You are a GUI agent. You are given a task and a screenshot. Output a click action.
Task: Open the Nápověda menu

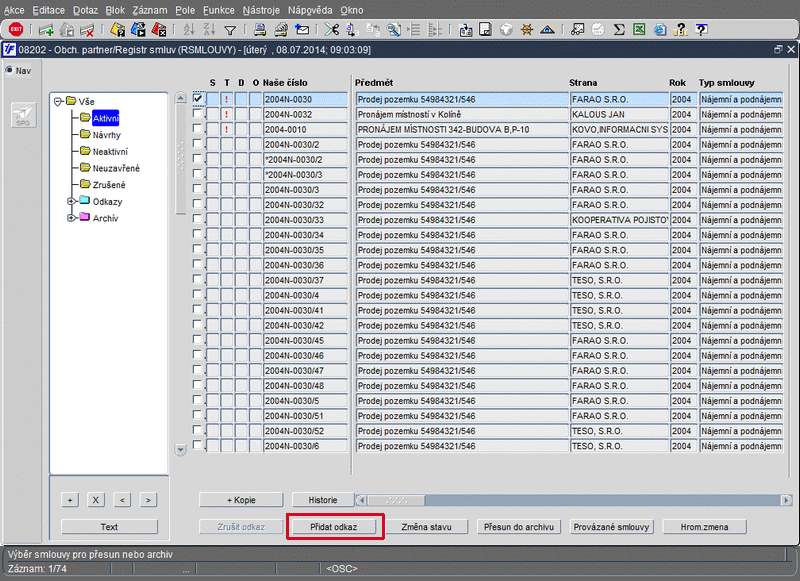[310, 10]
